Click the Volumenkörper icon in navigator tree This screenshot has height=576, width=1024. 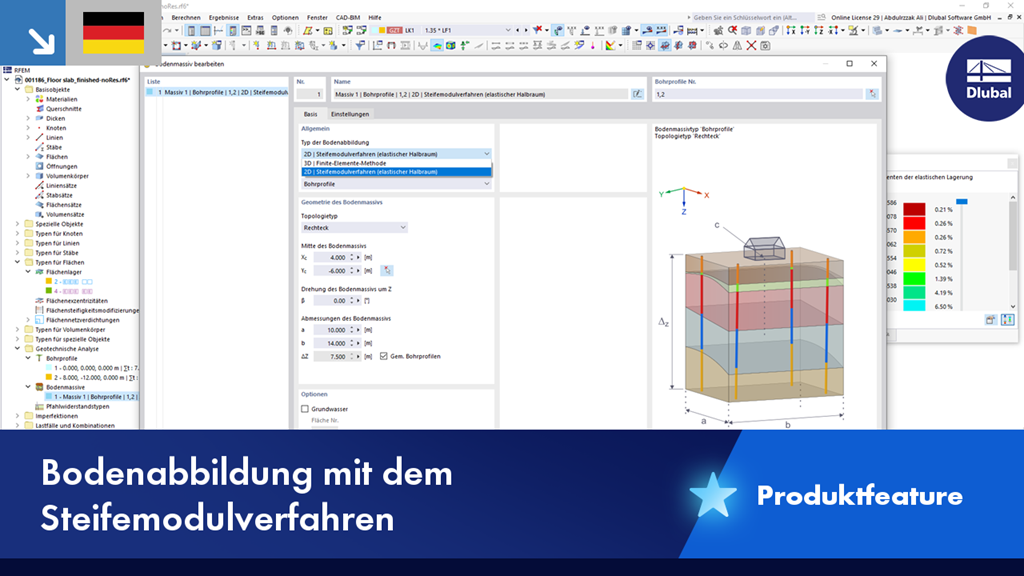coord(39,176)
